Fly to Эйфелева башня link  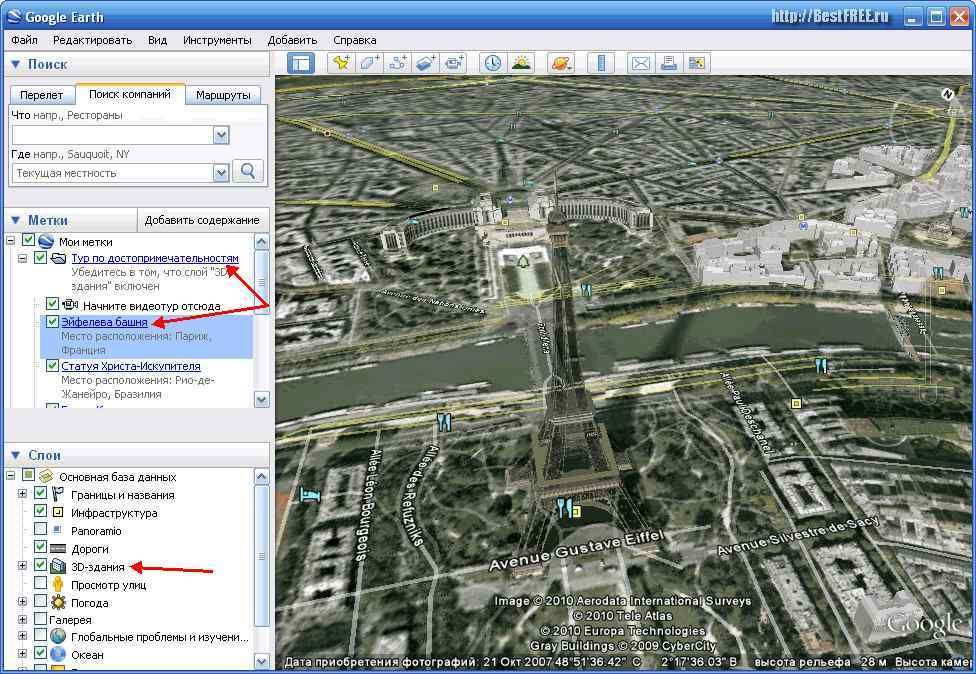coord(105,322)
